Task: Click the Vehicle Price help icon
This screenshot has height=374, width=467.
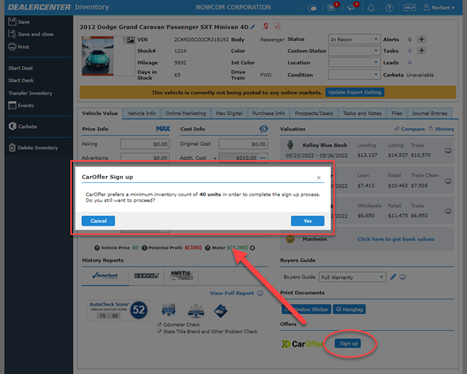Action: pos(97,248)
